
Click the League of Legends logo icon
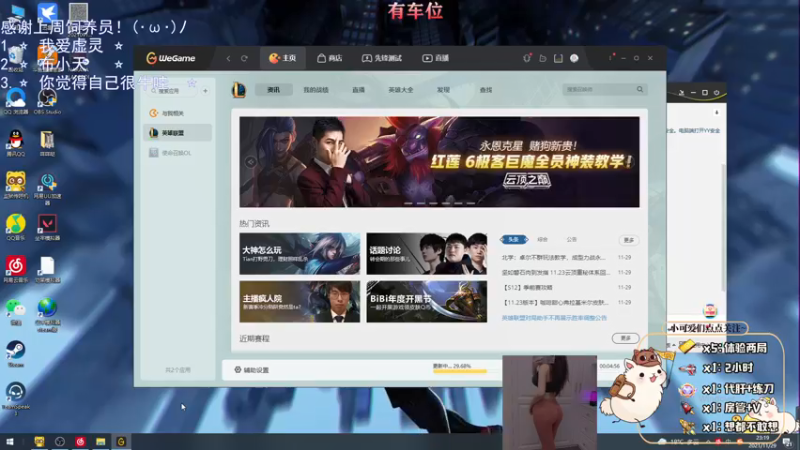(239, 90)
